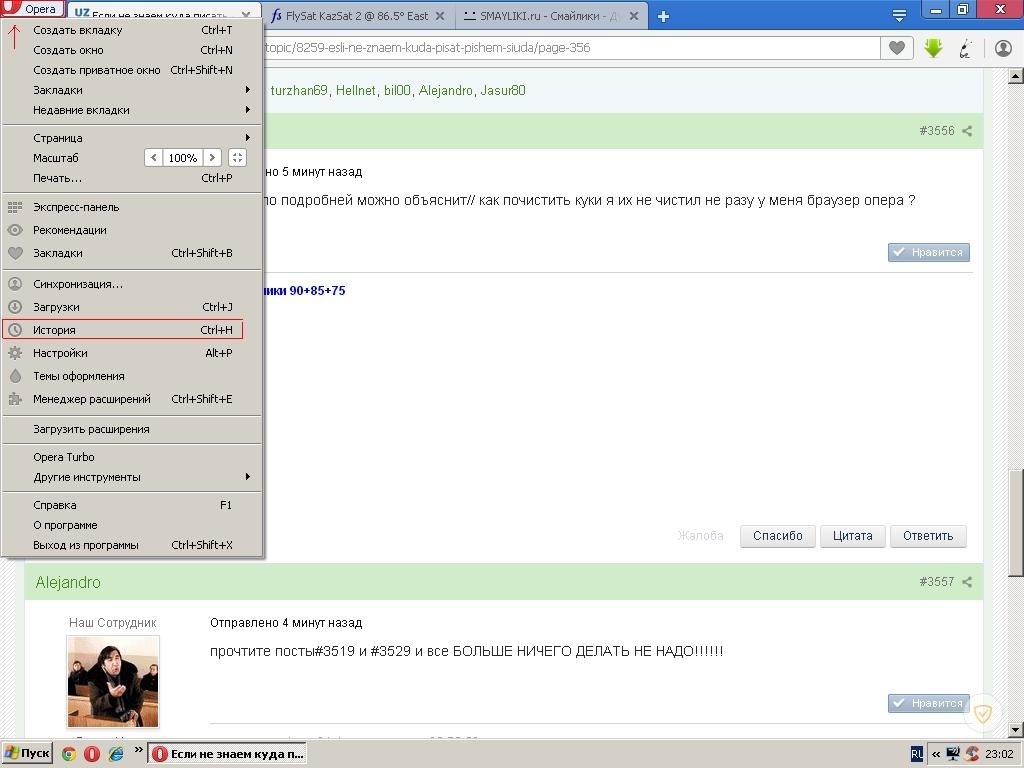
Task: Open the turzhan69 user link
Action: point(299,91)
